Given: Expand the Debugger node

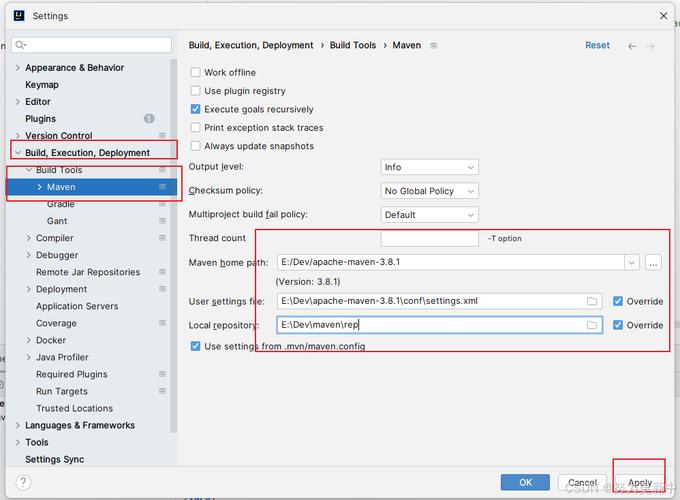Looking at the screenshot, I should (x=29, y=255).
